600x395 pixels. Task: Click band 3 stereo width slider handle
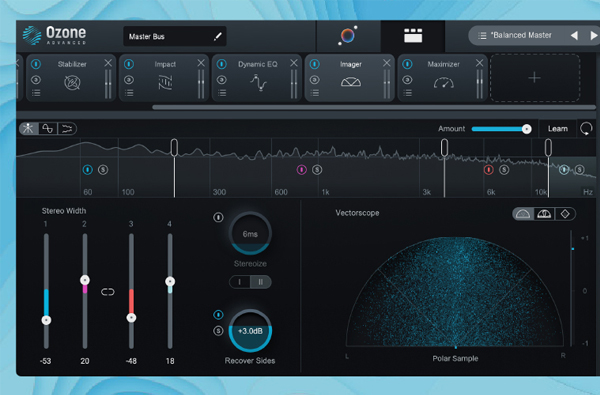(x=131, y=318)
